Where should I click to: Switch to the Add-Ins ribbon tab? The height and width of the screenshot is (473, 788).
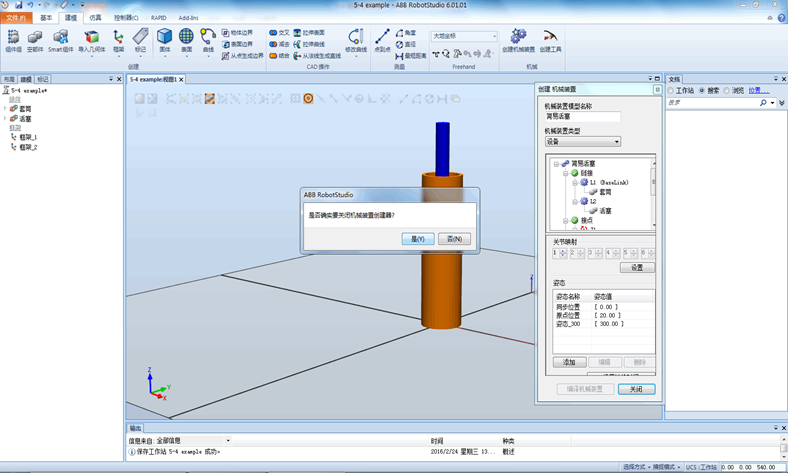click(x=188, y=18)
